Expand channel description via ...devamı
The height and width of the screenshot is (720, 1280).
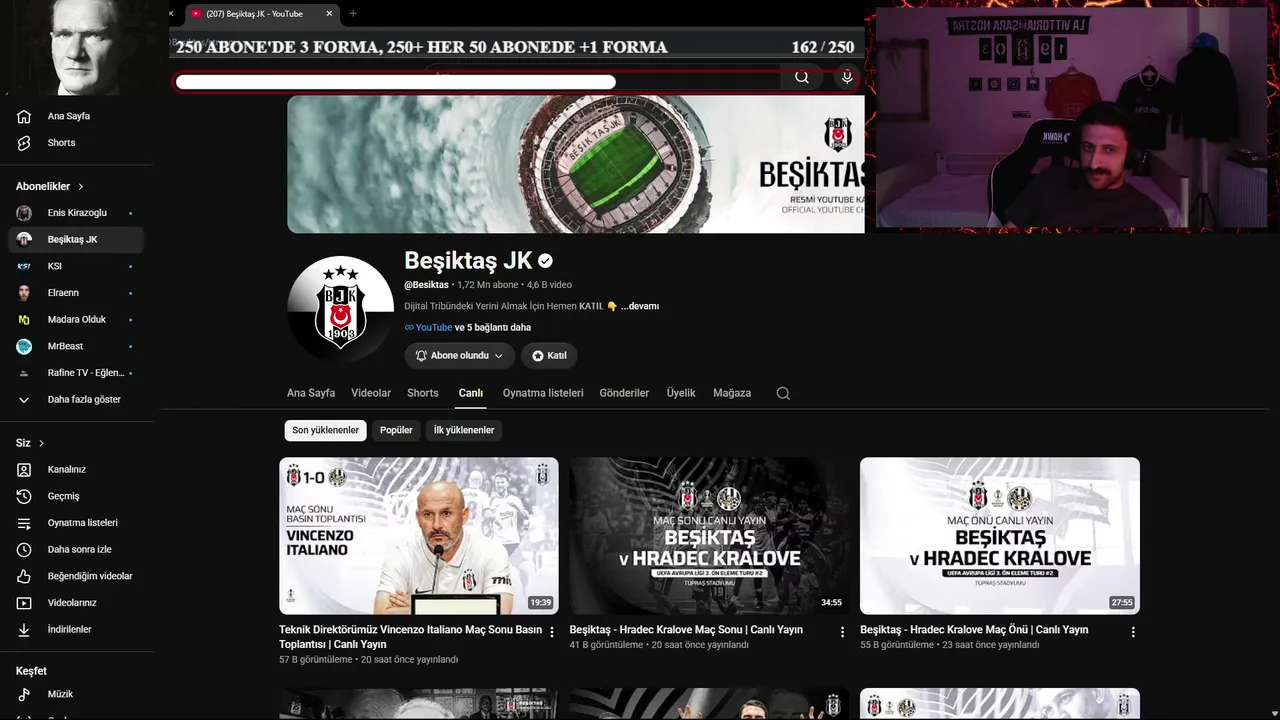[640, 306]
